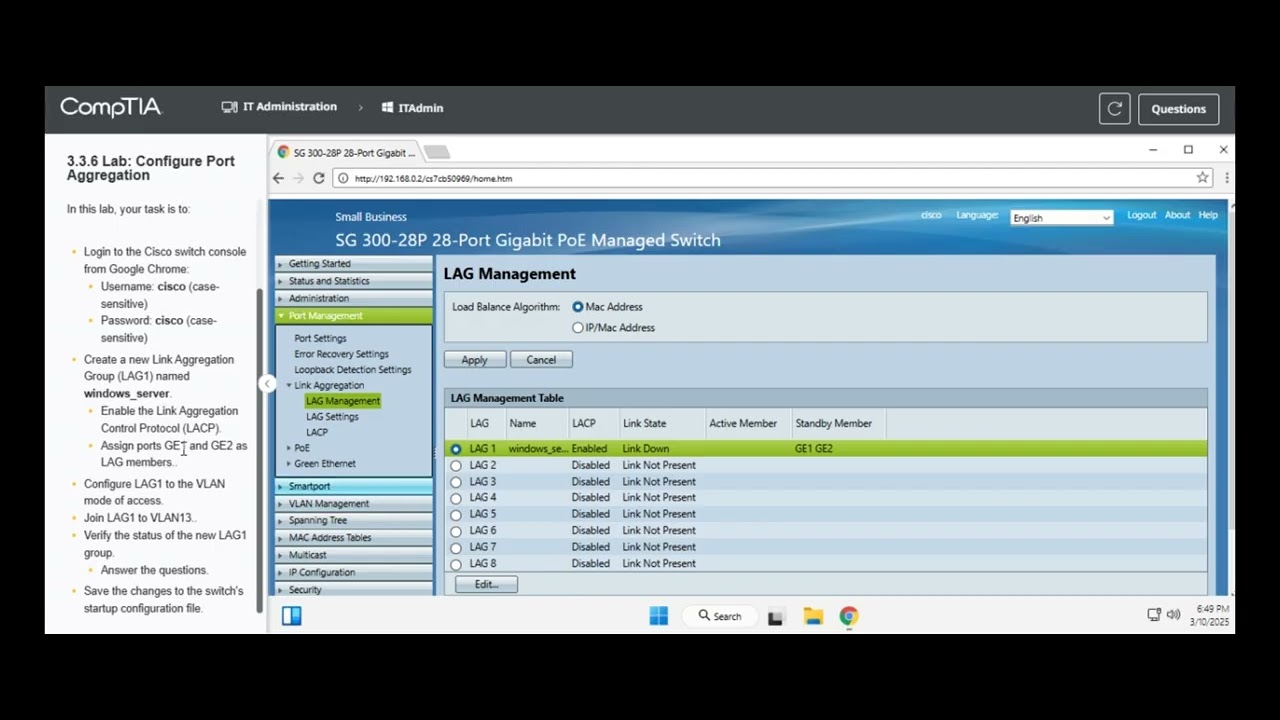Screen dimensions: 1280x720
Task: Select the LAG 3 radio button
Action: [x=456, y=482]
